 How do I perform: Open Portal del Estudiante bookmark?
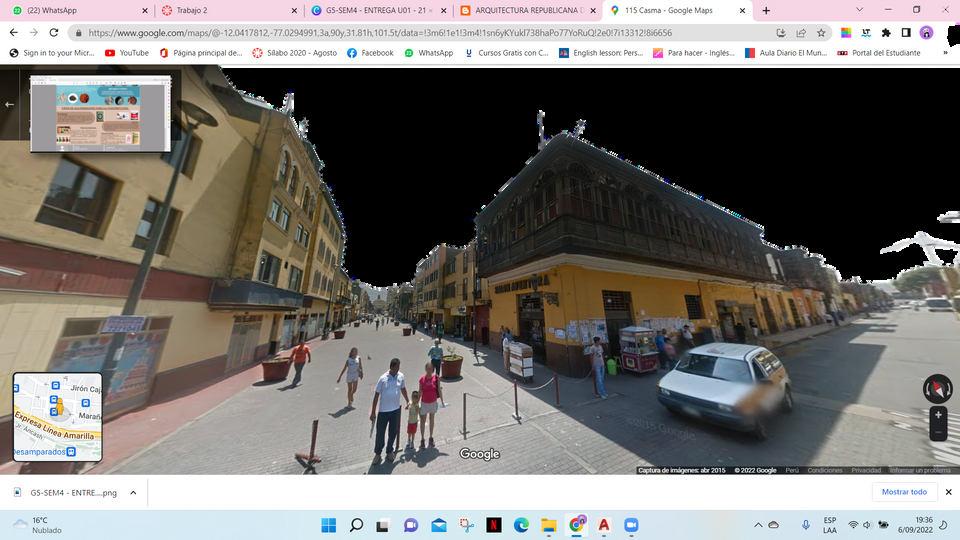point(879,53)
